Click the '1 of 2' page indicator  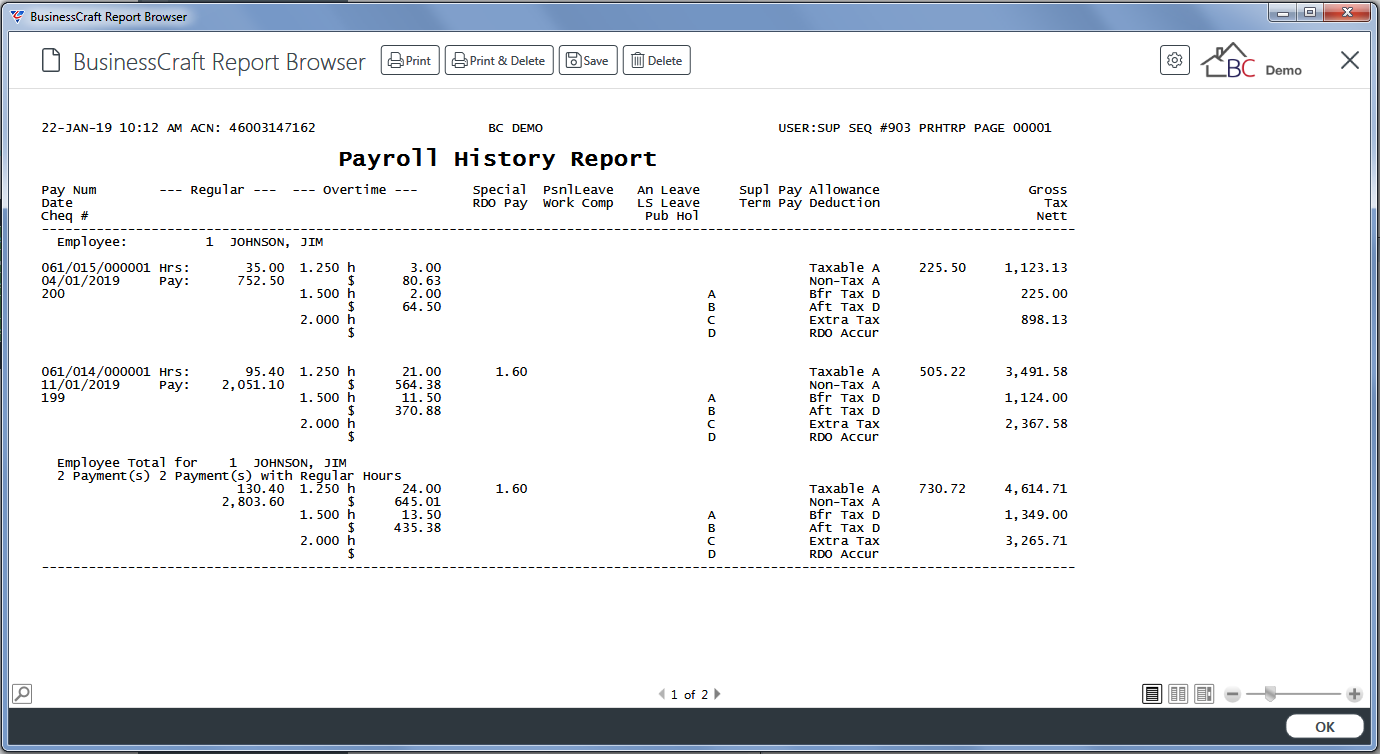tap(689, 694)
